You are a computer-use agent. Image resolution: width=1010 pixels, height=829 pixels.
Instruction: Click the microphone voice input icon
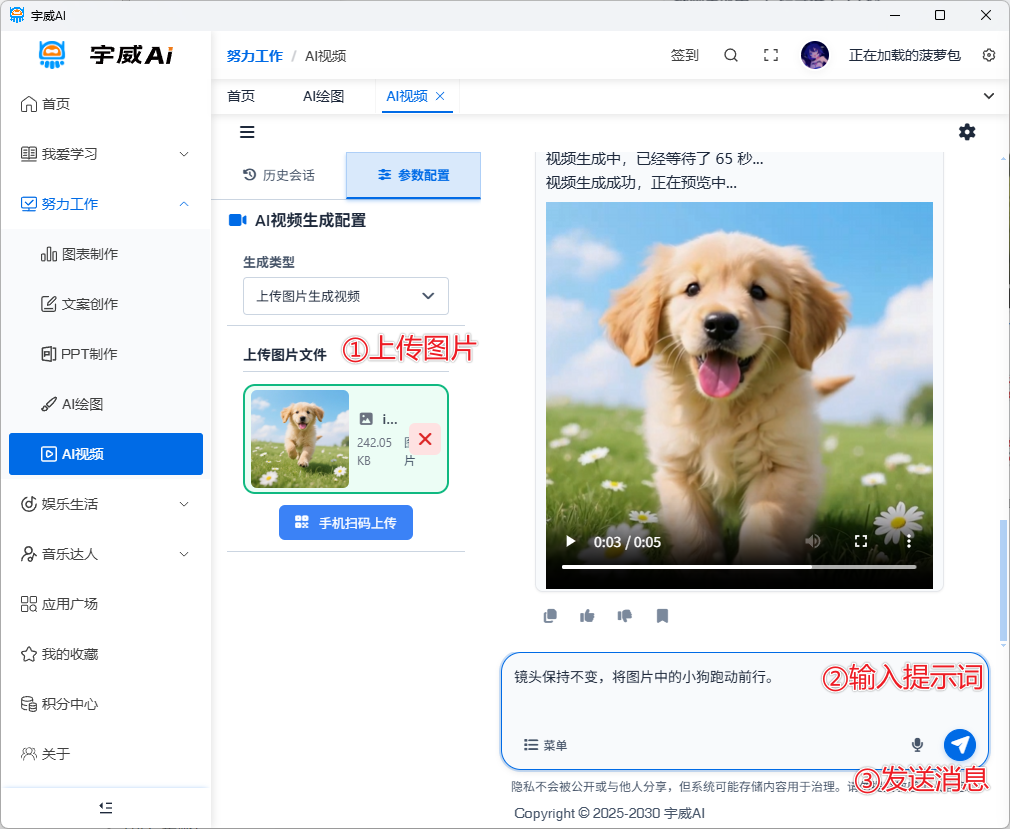917,745
